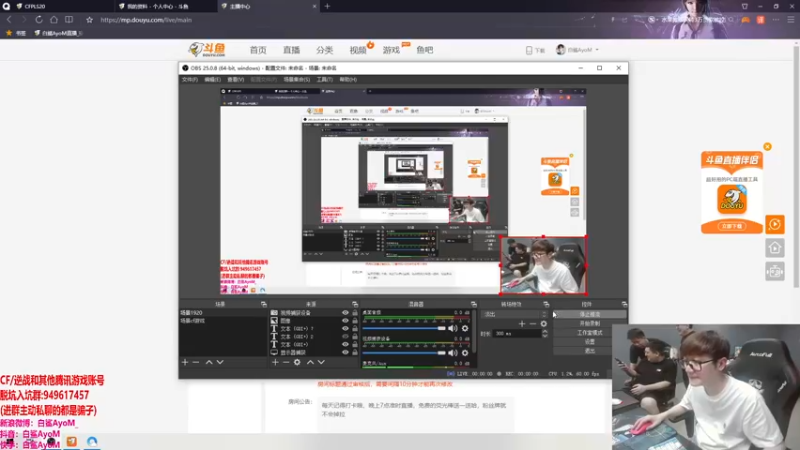Open OBS 设置 button
This screenshot has width=800, height=450.
point(590,342)
